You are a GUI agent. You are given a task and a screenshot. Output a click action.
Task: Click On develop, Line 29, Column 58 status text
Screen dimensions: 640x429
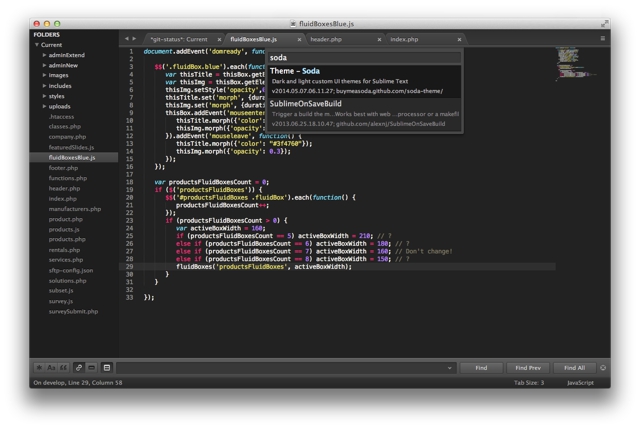(78, 383)
